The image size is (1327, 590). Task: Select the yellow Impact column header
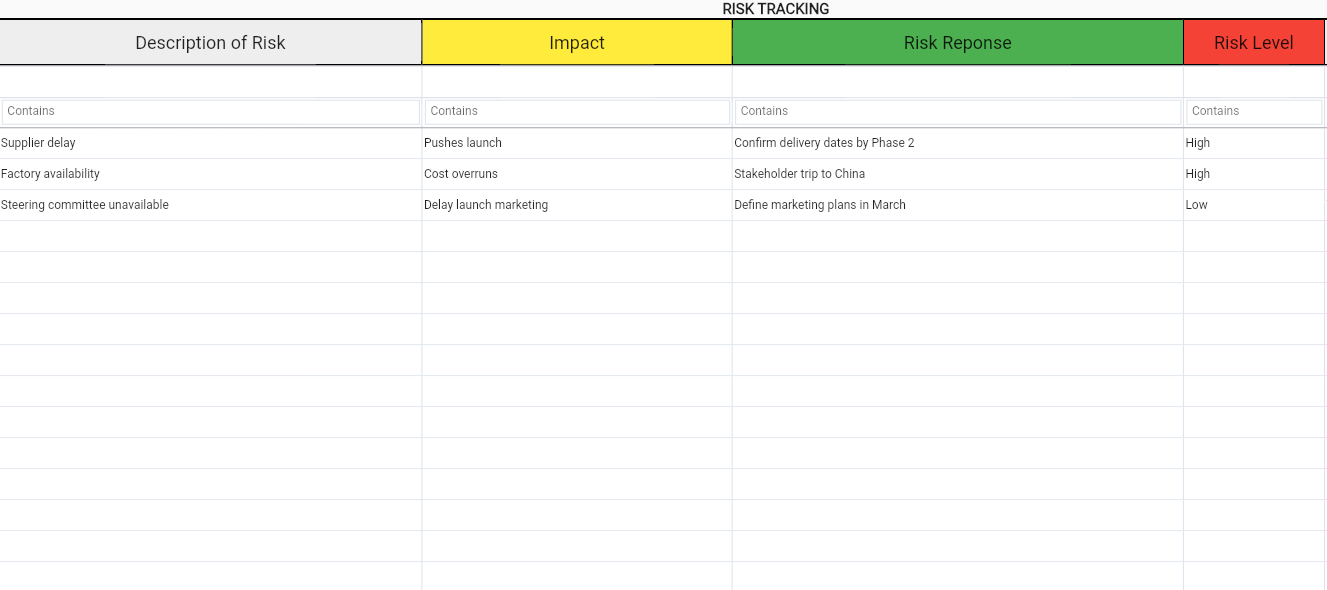click(x=577, y=43)
